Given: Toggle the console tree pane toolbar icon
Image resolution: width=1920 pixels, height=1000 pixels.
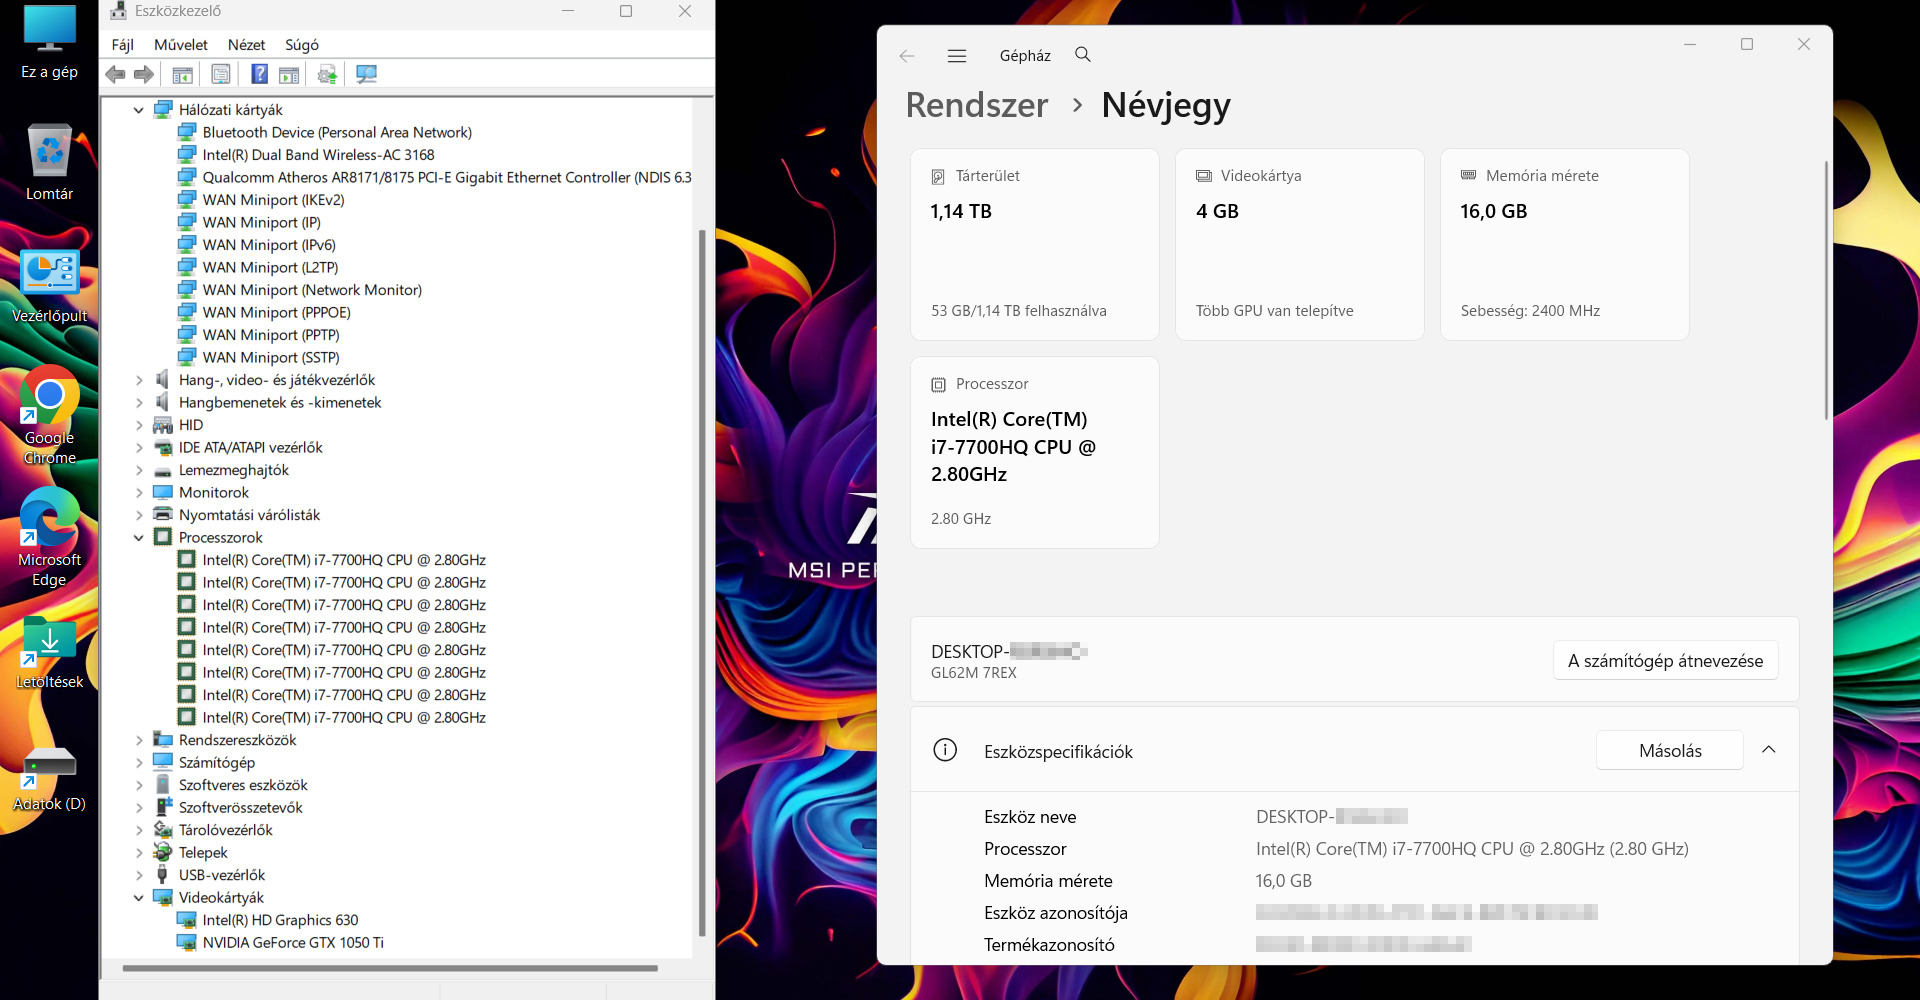Looking at the screenshot, I should (x=182, y=74).
